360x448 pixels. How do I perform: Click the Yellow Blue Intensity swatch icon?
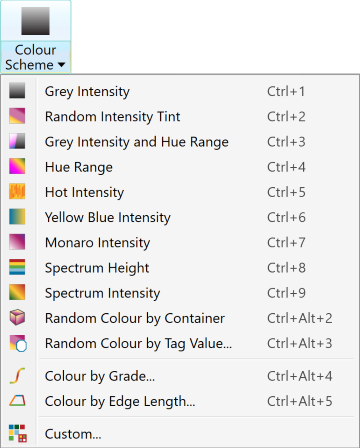tap(17, 217)
